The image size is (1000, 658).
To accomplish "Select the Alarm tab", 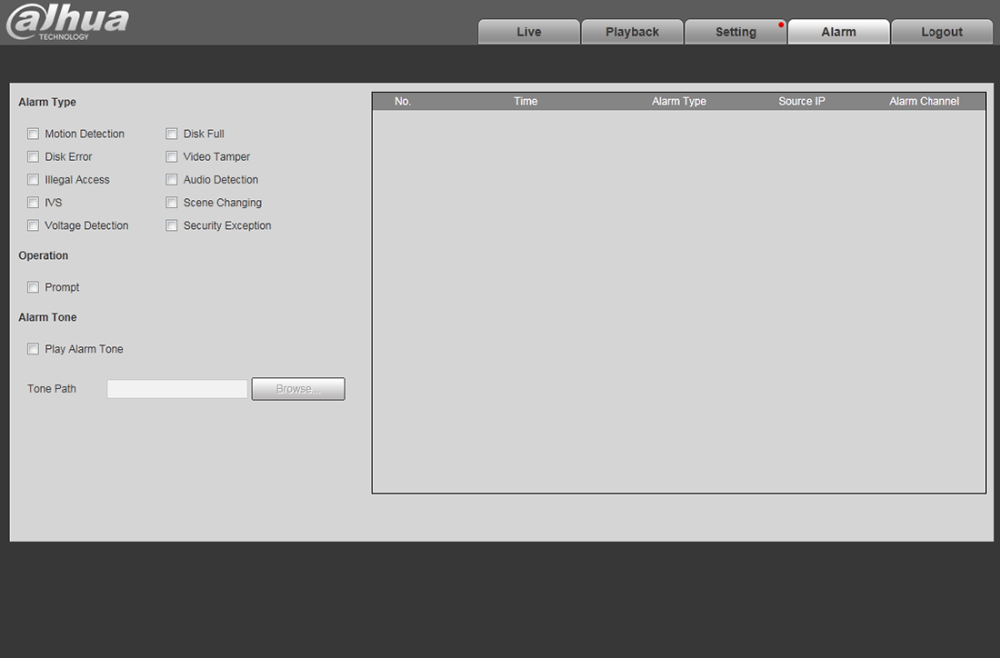I will pos(838,32).
